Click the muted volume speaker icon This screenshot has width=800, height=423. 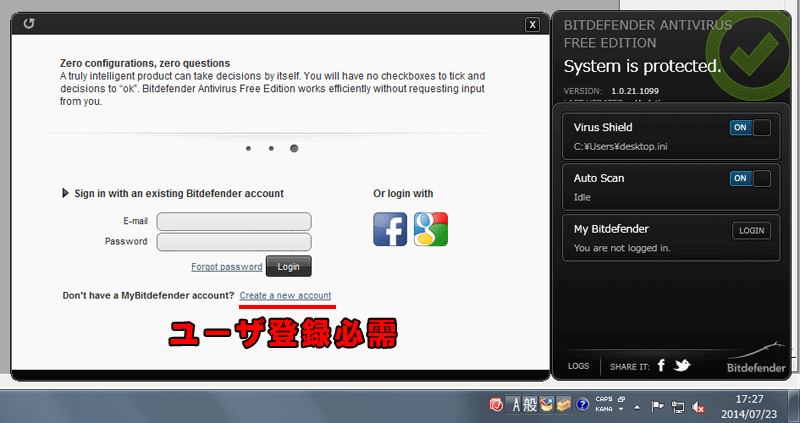(698, 407)
